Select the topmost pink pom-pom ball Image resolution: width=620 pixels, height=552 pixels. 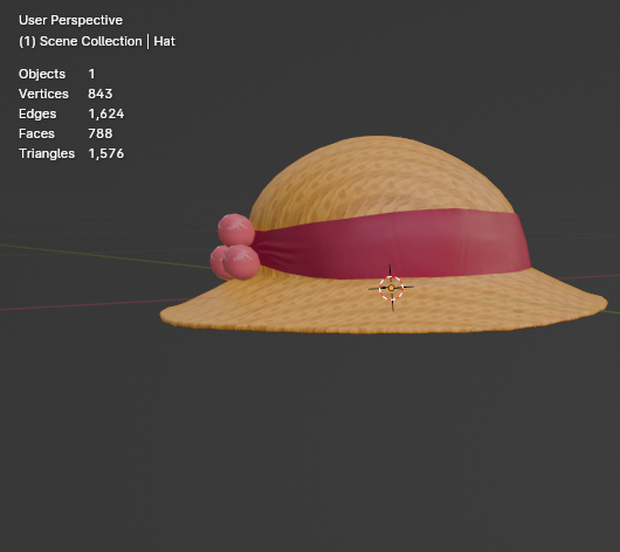[236, 230]
